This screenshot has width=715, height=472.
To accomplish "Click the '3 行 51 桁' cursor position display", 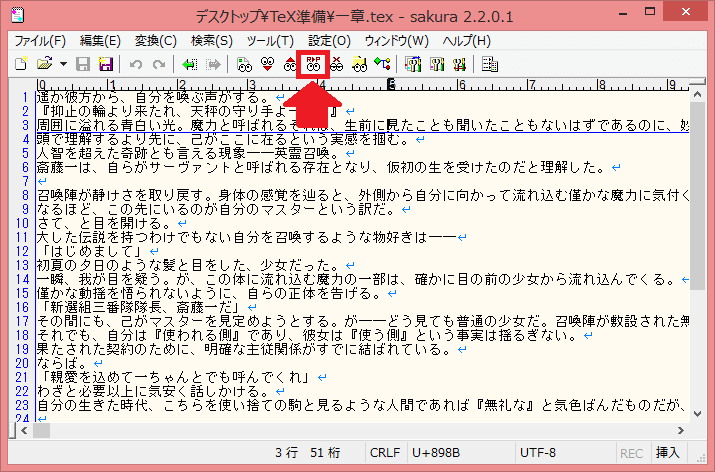I will pos(308,452).
